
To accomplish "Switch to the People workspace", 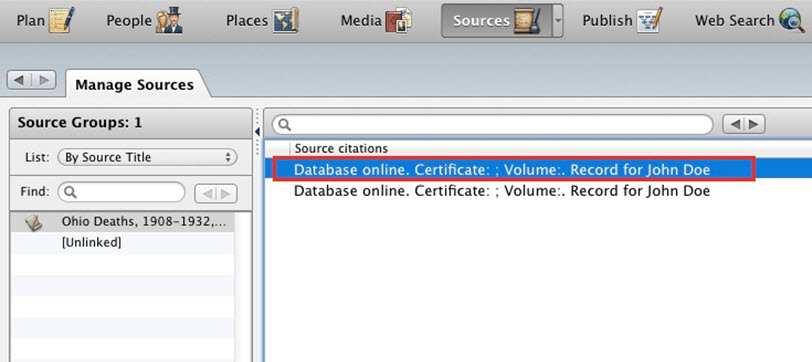I will pyautogui.click(x=144, y=21).
